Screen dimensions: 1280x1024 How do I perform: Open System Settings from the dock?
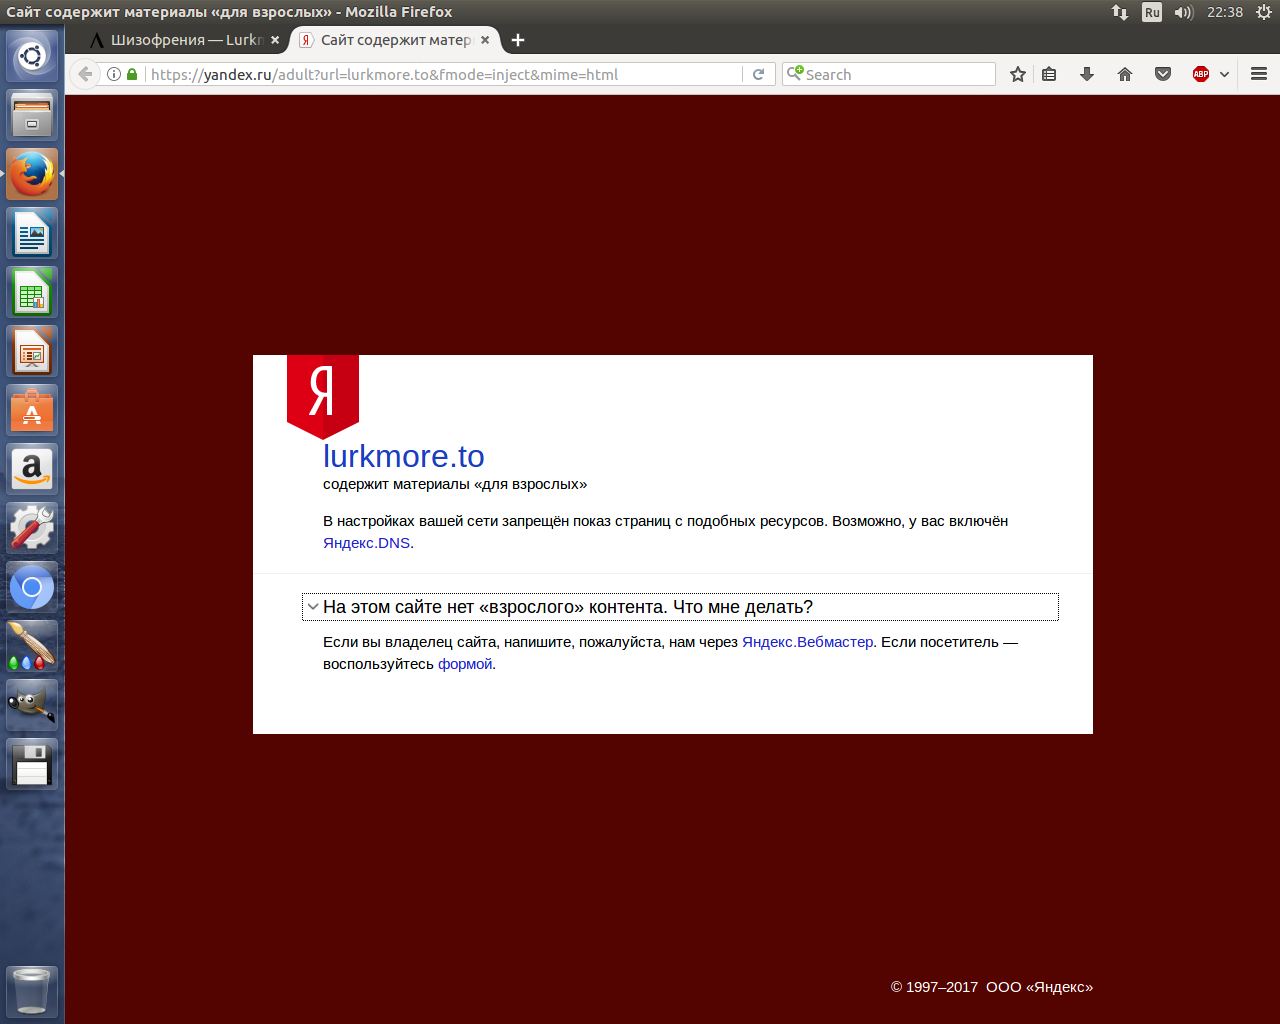coord(32,528)
